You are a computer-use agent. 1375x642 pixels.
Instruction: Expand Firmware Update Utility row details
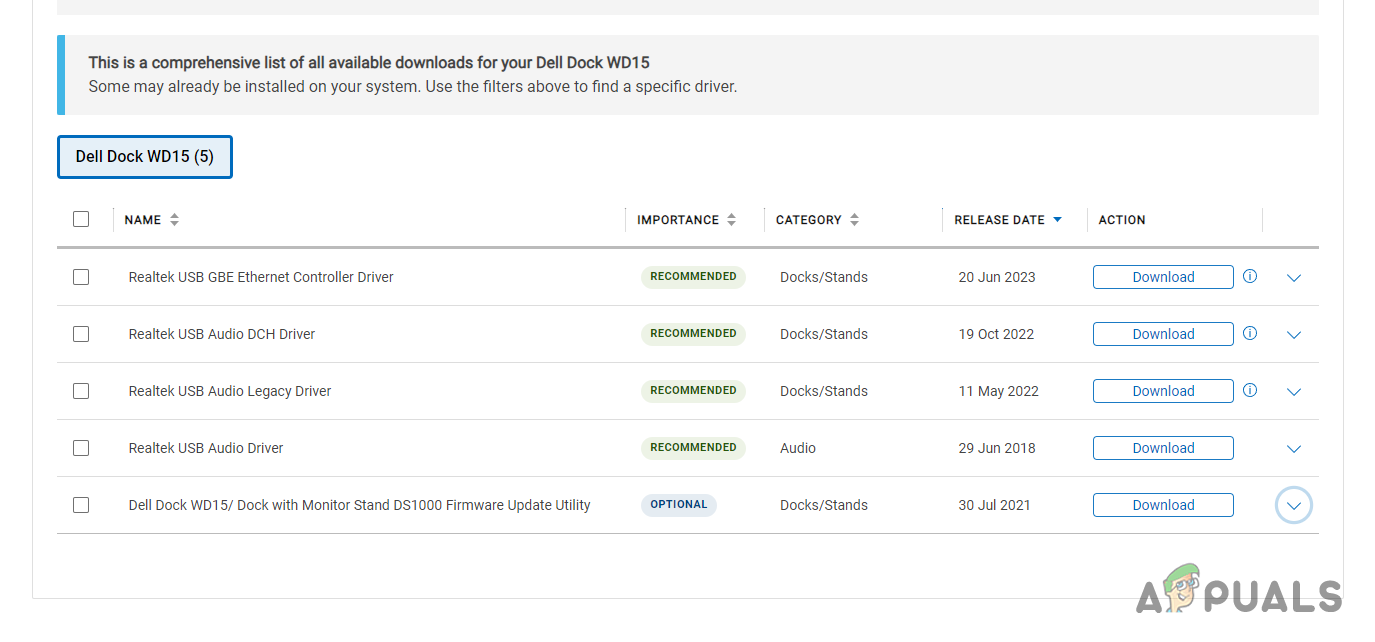pyautogui.click(x=1294, y=506)
